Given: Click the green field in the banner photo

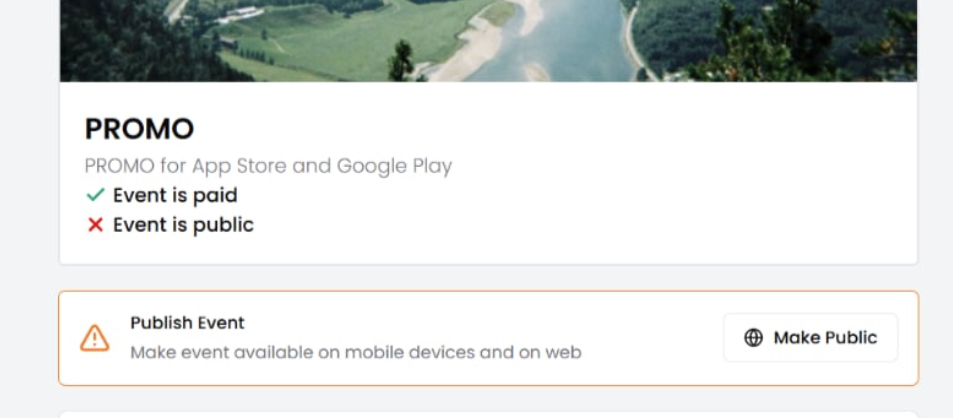Looking at the screenshot, I should [x=330, y=40].
